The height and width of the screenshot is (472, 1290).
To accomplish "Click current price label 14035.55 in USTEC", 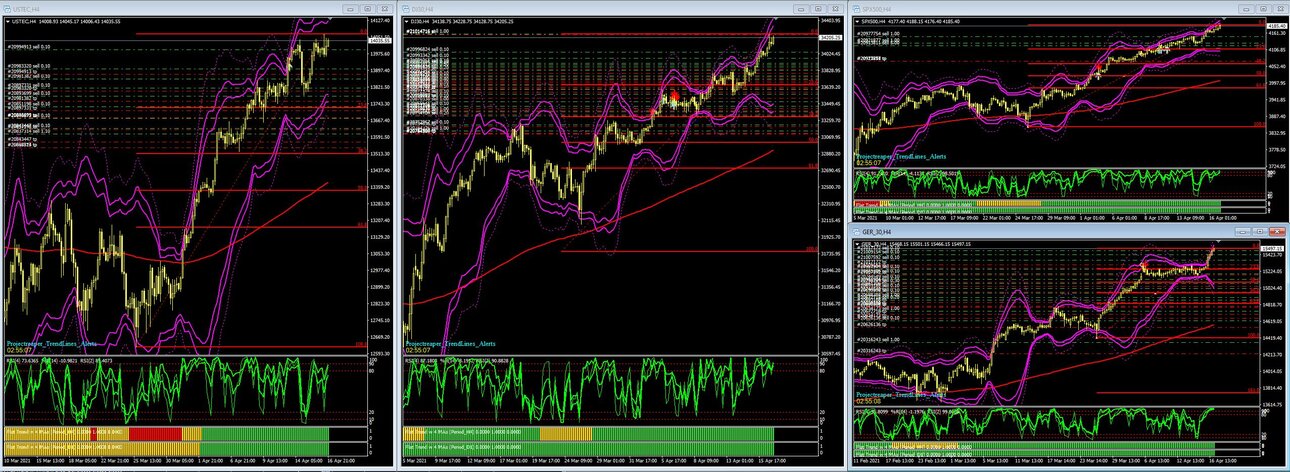I will coord(380,40).
